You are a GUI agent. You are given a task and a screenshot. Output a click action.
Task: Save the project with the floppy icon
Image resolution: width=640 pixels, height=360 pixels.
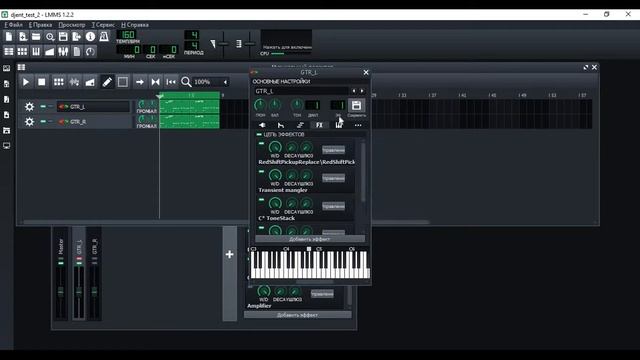[x=63, y=37]
